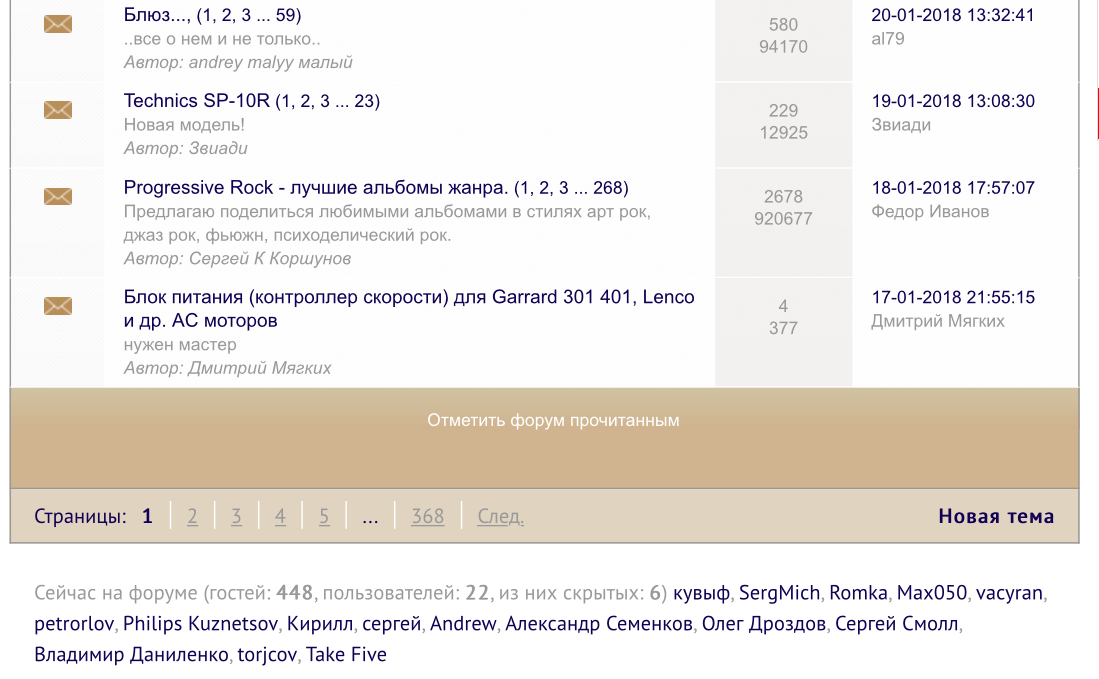Click envelope icon beside Блок питания thread
Screen dimensions: 1099x679
(x=58, y=306)
